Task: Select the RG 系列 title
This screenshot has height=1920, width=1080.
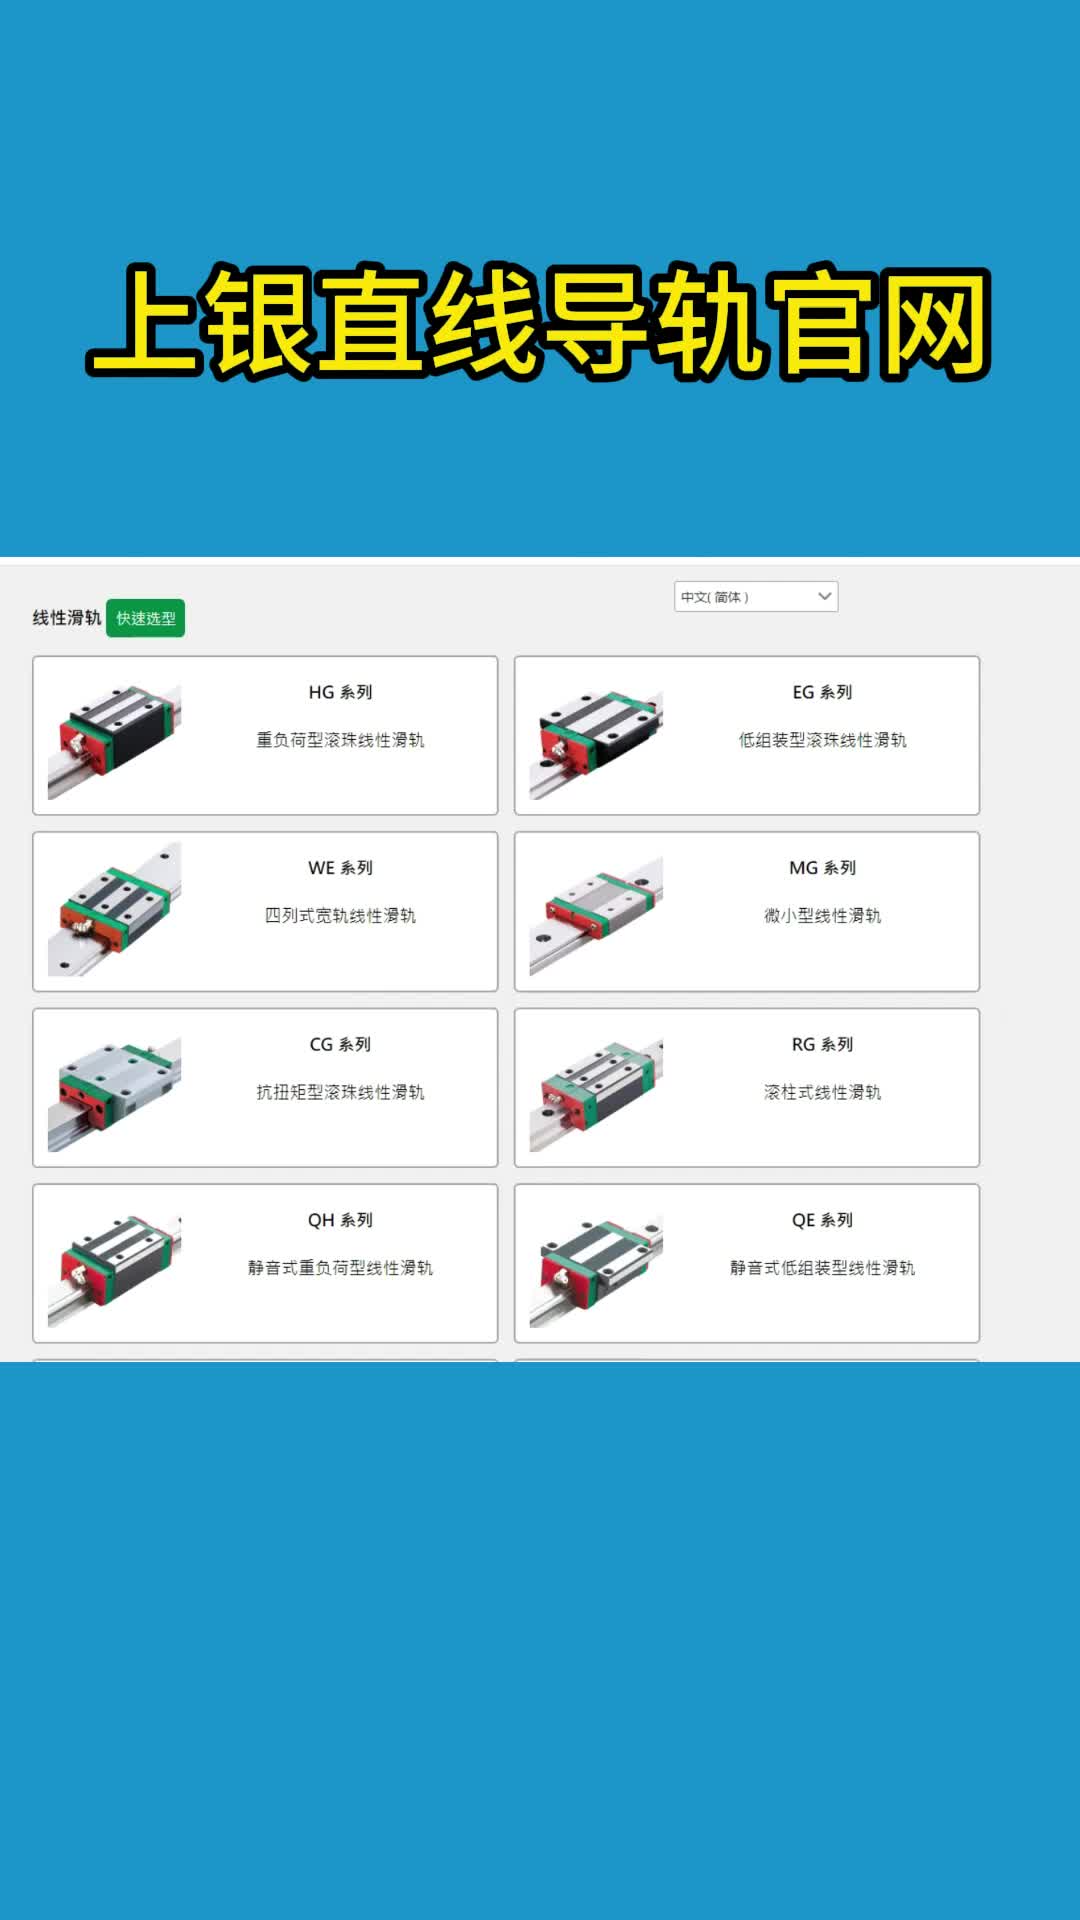Action: click(822, 1044)
